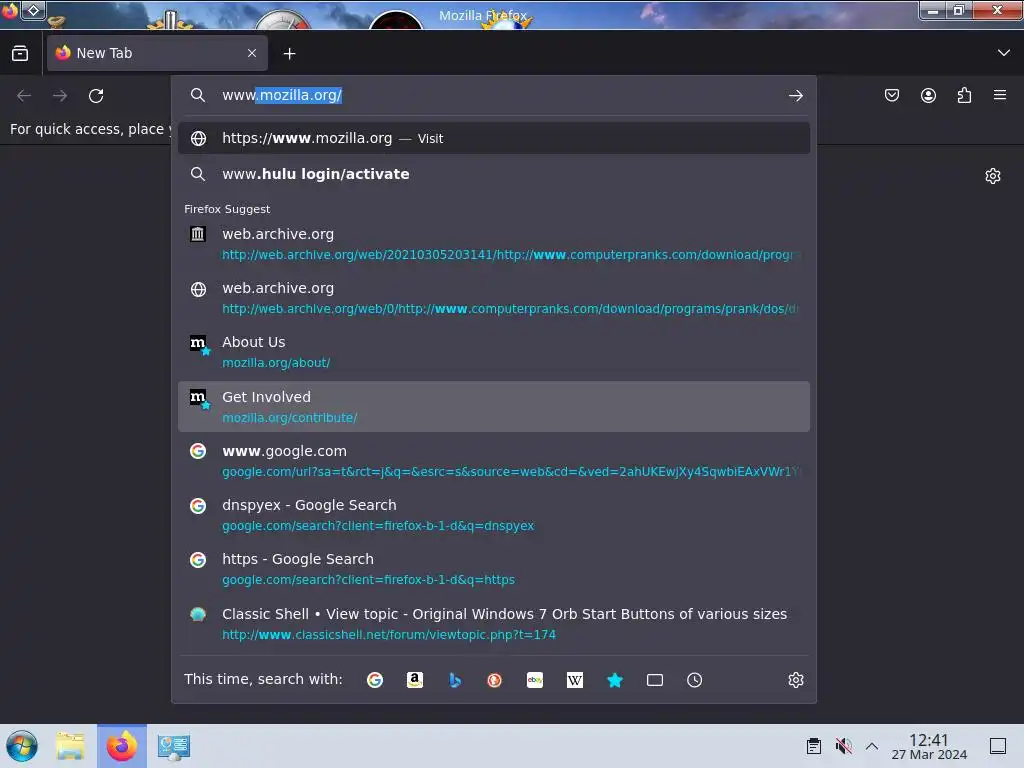Open the www.google.com history result
Screen dimensions: 1024x768
coord(494,460)
